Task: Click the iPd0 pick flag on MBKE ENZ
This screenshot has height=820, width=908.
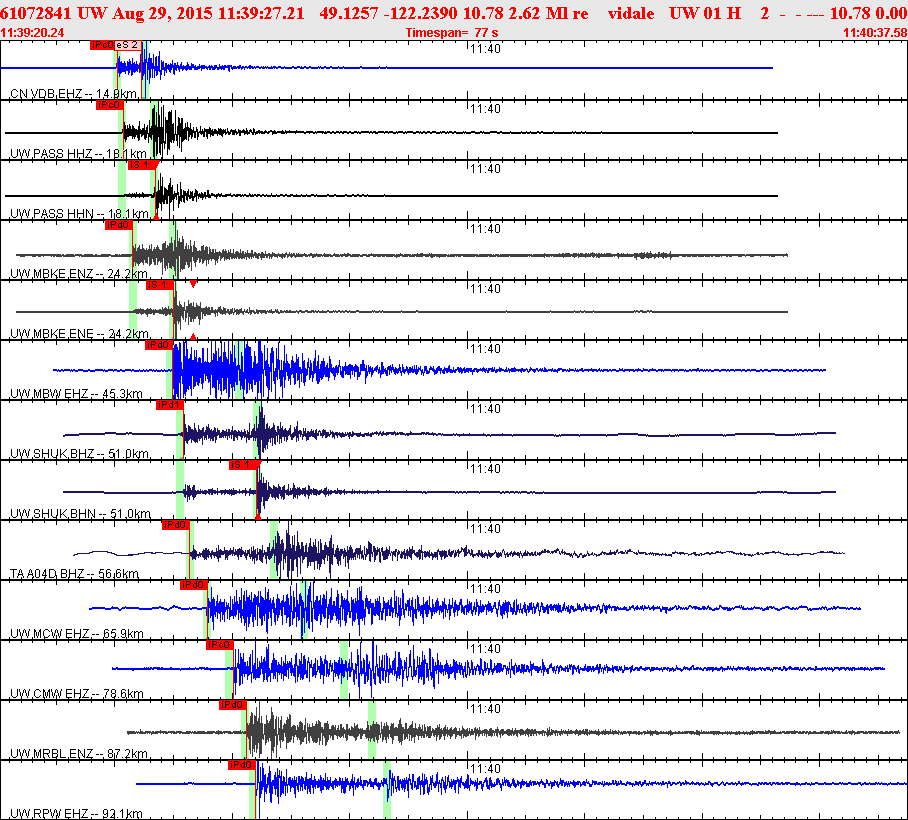Action: pos(119,225)
